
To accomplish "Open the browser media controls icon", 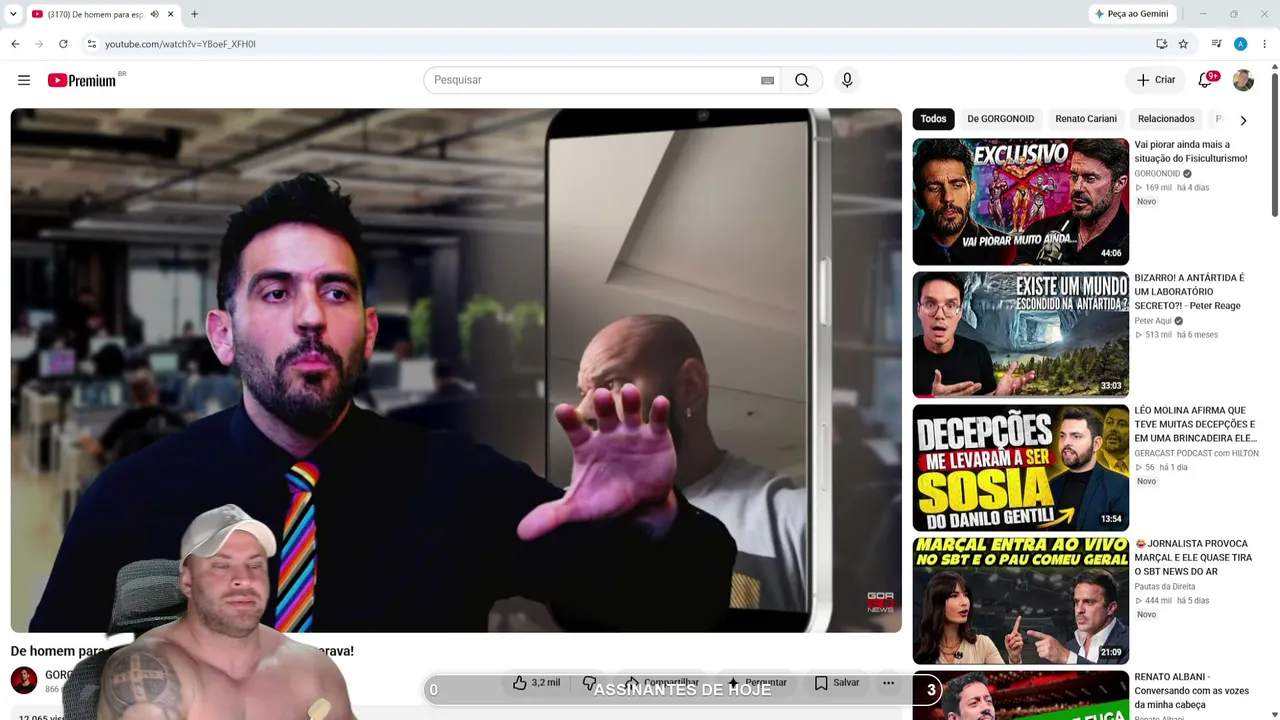I will click(x=1216, y=44).
